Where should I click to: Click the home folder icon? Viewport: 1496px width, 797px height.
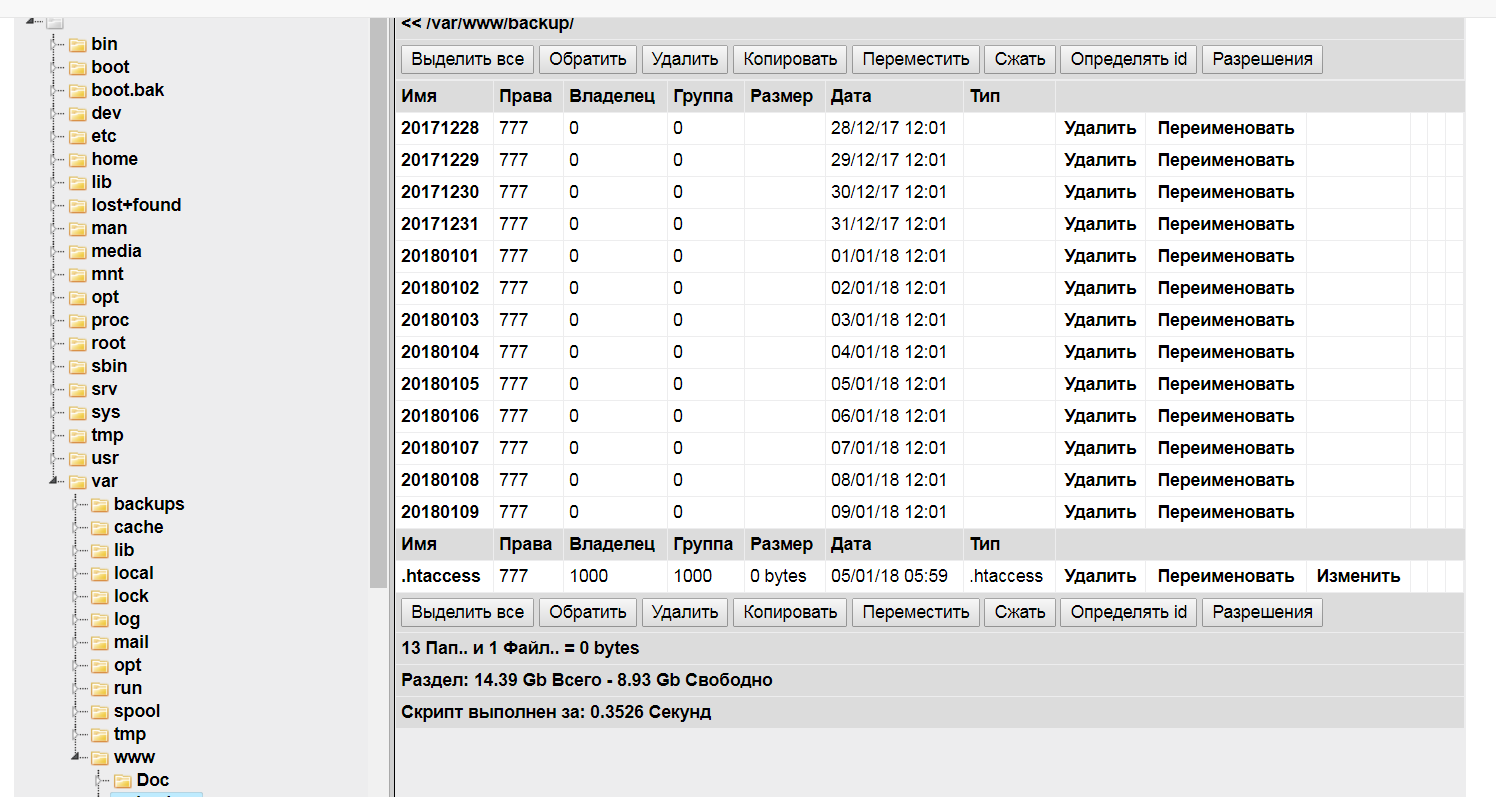pos(77,159)
